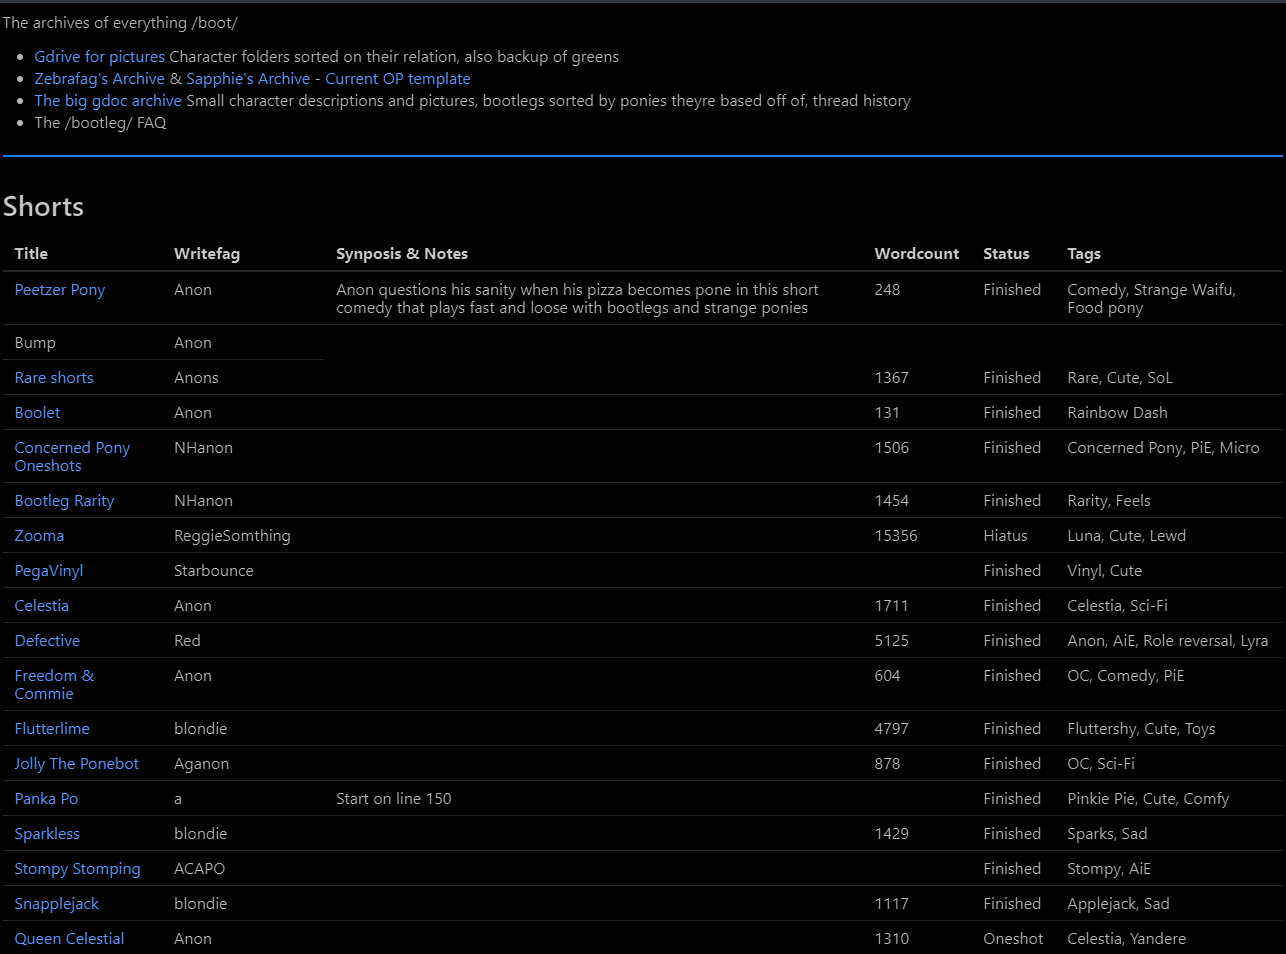Open the Celestia story link

42,606
